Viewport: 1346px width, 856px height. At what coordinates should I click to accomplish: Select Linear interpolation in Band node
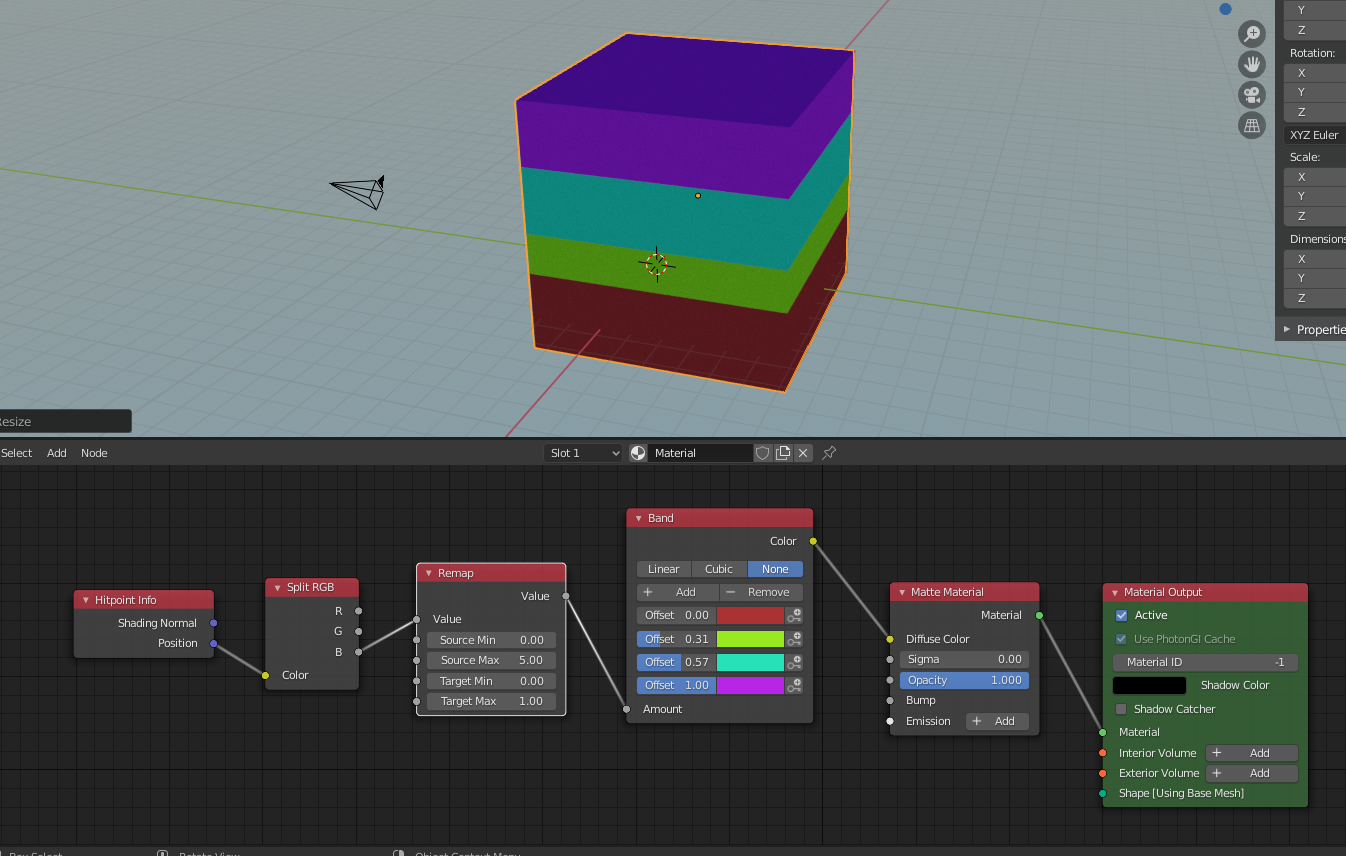click(664, 569)
